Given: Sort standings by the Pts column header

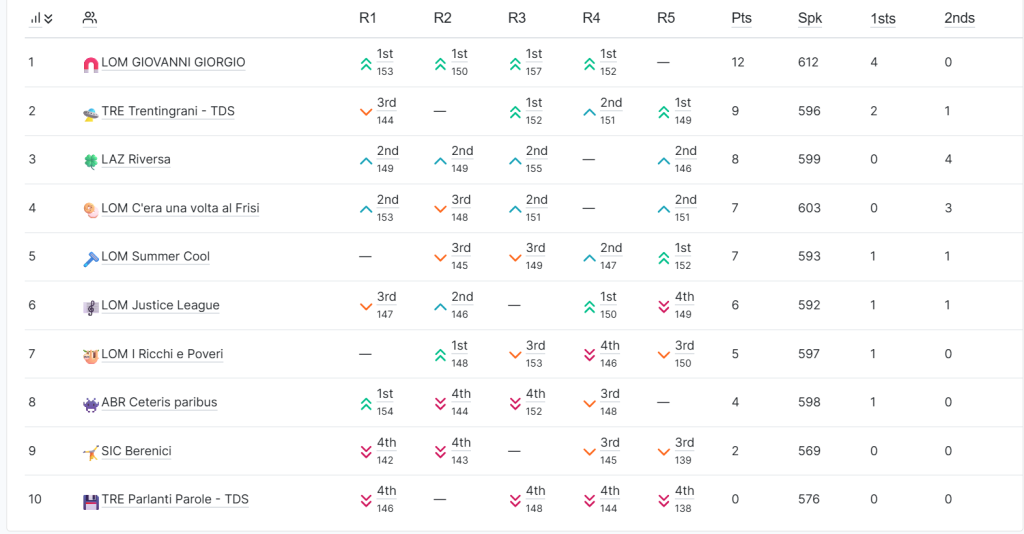Looking at the screenshot, I should point(741,18).
